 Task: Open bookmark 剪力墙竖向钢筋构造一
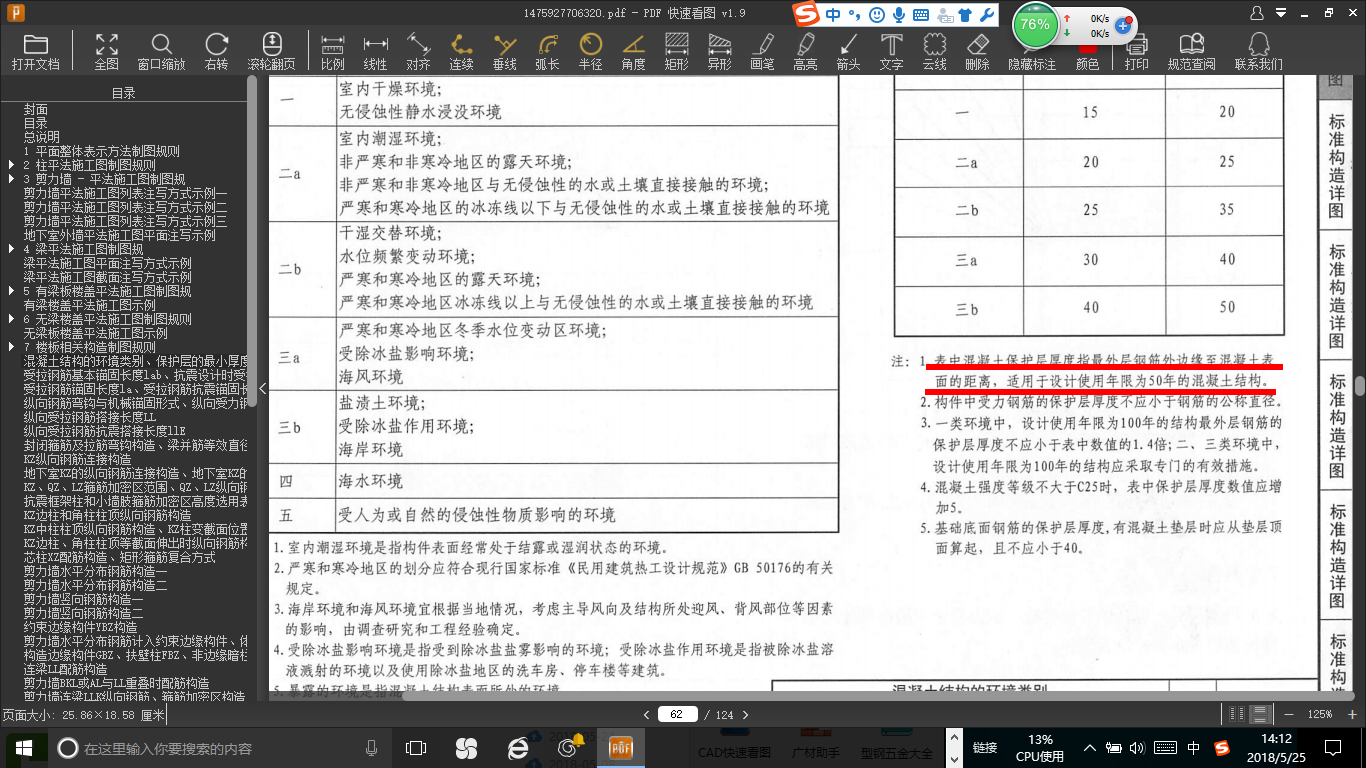point(84,599)
